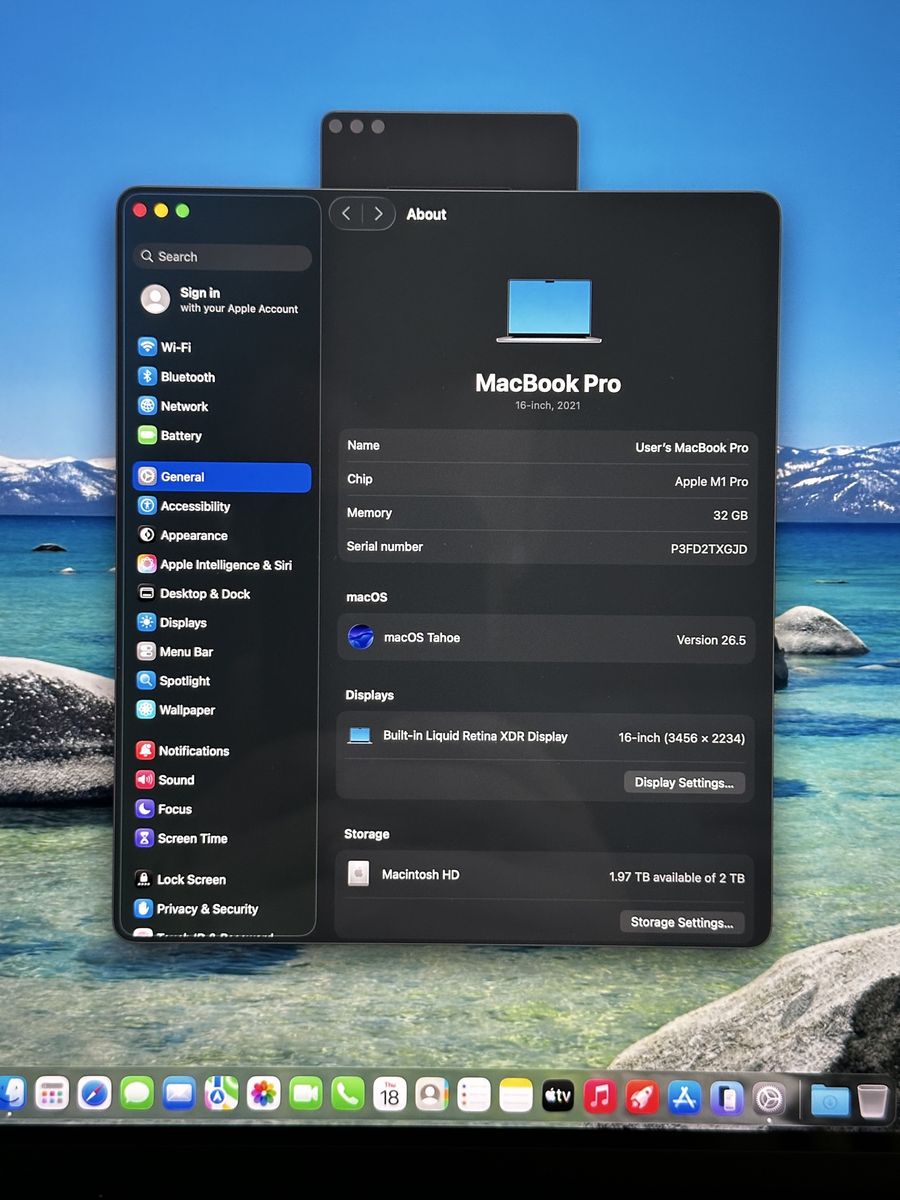The width and height of the screenshot is (900, 1200).
Task: Open FaceTime from the Dock
Action: coord(306,1094)
